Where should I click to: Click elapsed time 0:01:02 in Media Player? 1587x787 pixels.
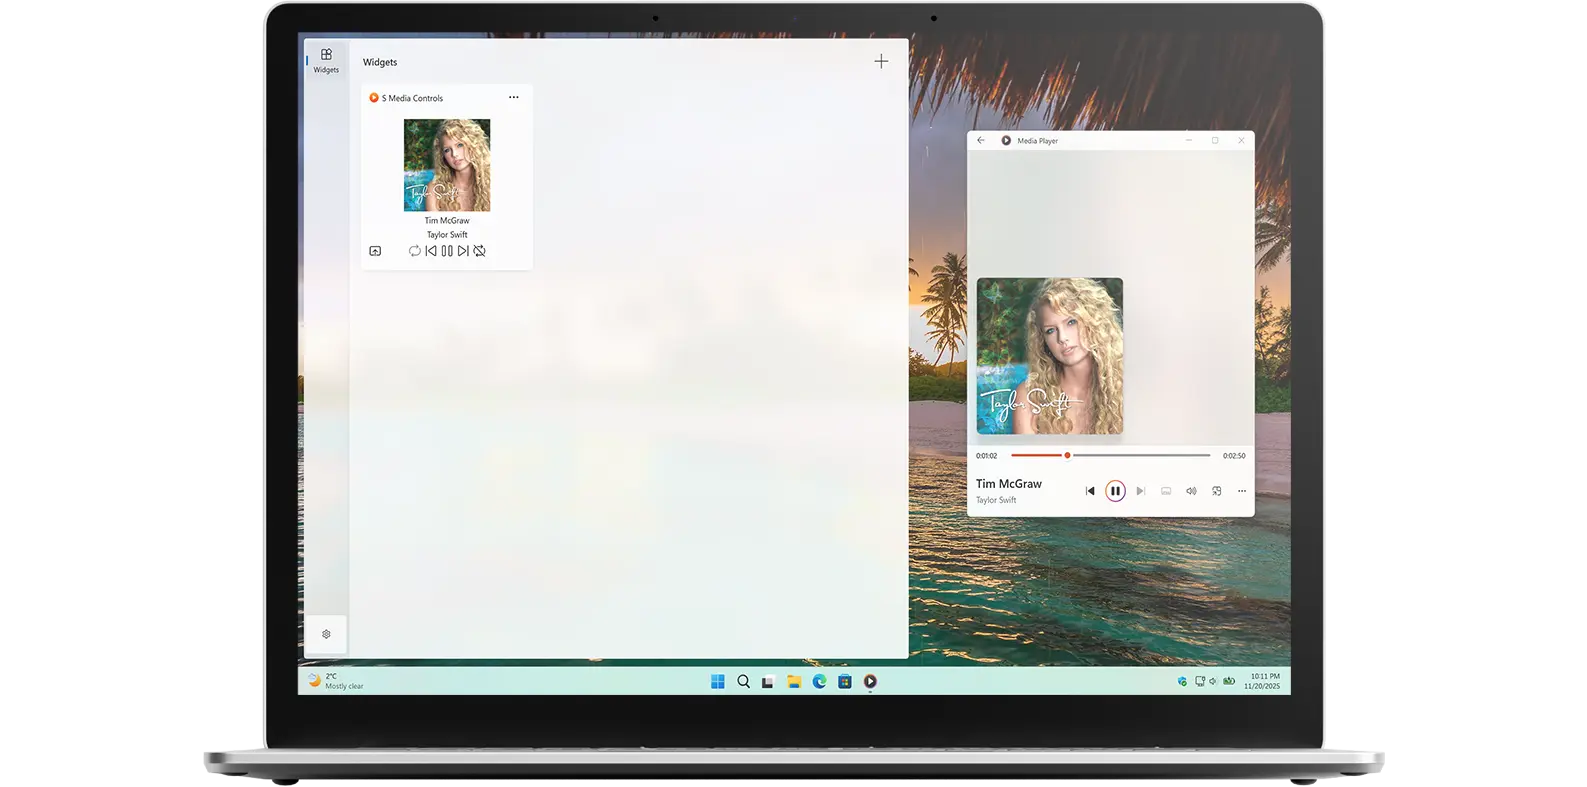(x=987, y=456)
